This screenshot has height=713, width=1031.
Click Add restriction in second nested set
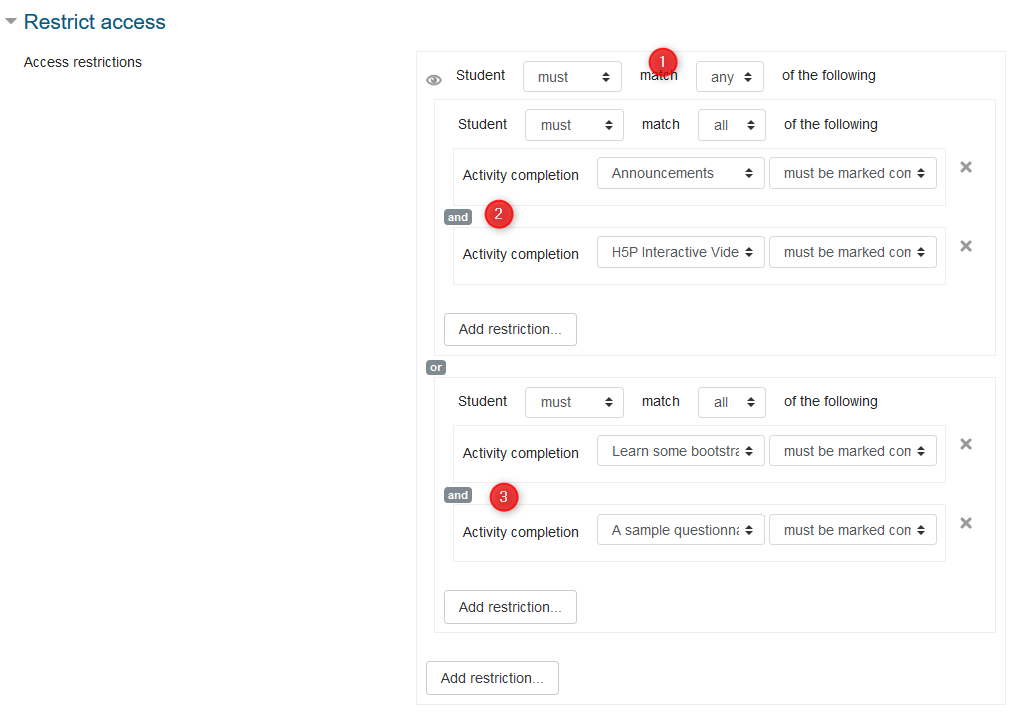(510, 607)
